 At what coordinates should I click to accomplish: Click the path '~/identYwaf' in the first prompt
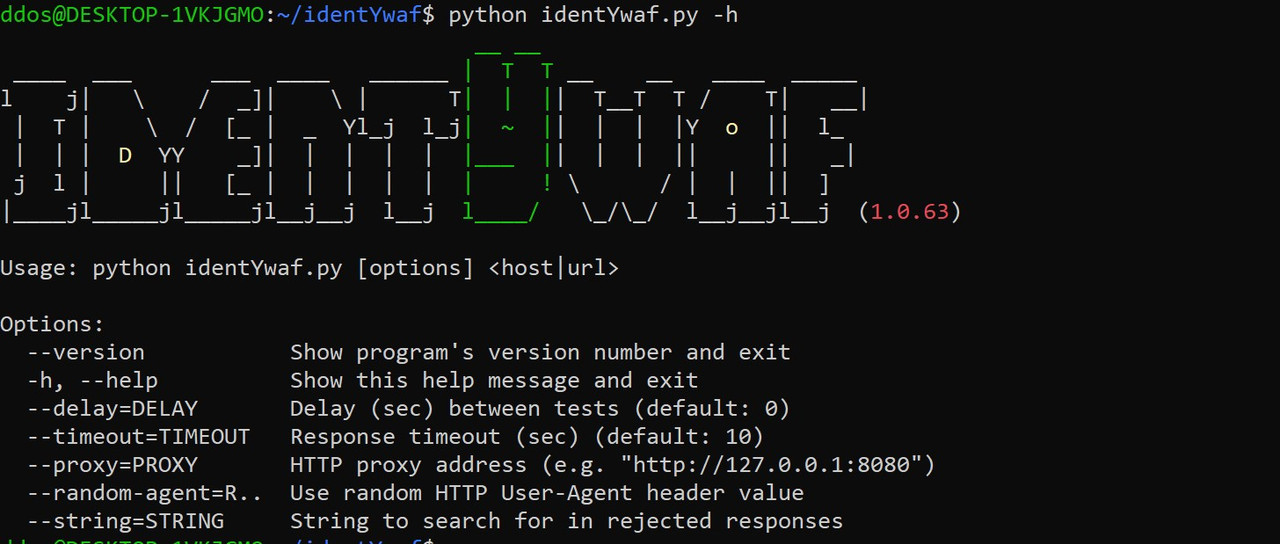click(x=349, y=15)
